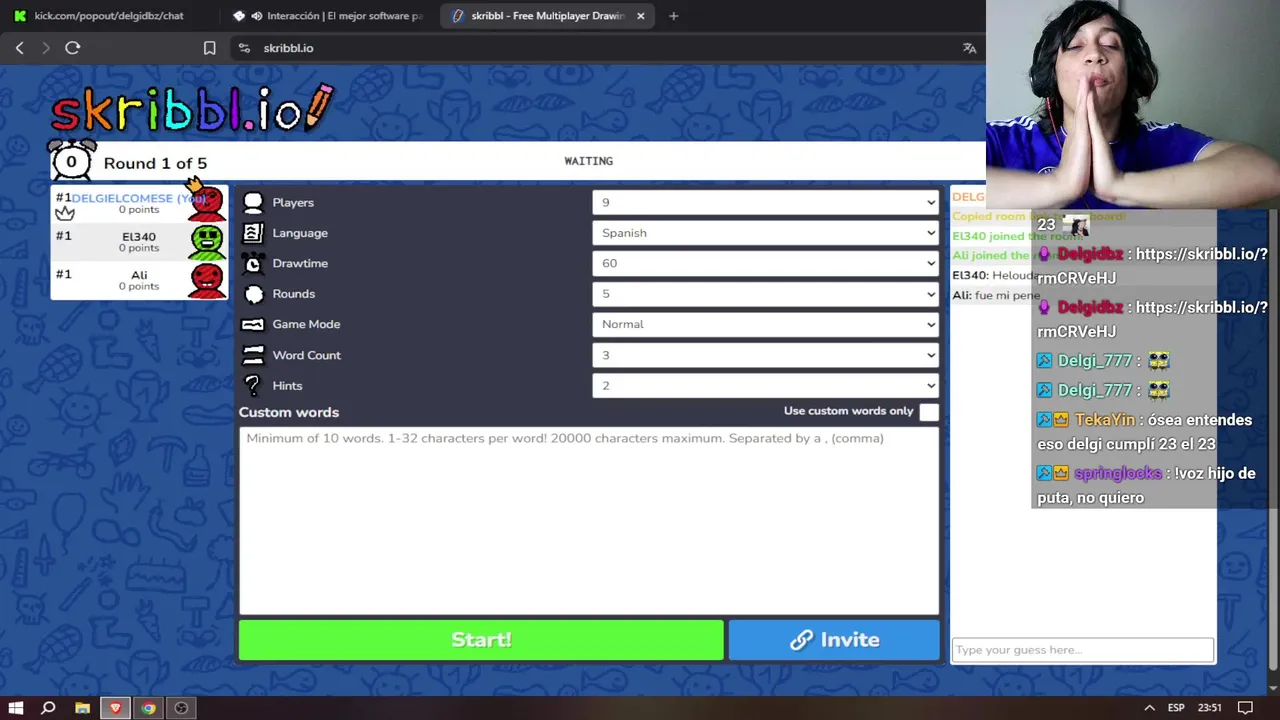Viewport: 1280px width, 720px height.
Task: Open a new browser tab
Action: pyautogui.click(x=673, y=16)
